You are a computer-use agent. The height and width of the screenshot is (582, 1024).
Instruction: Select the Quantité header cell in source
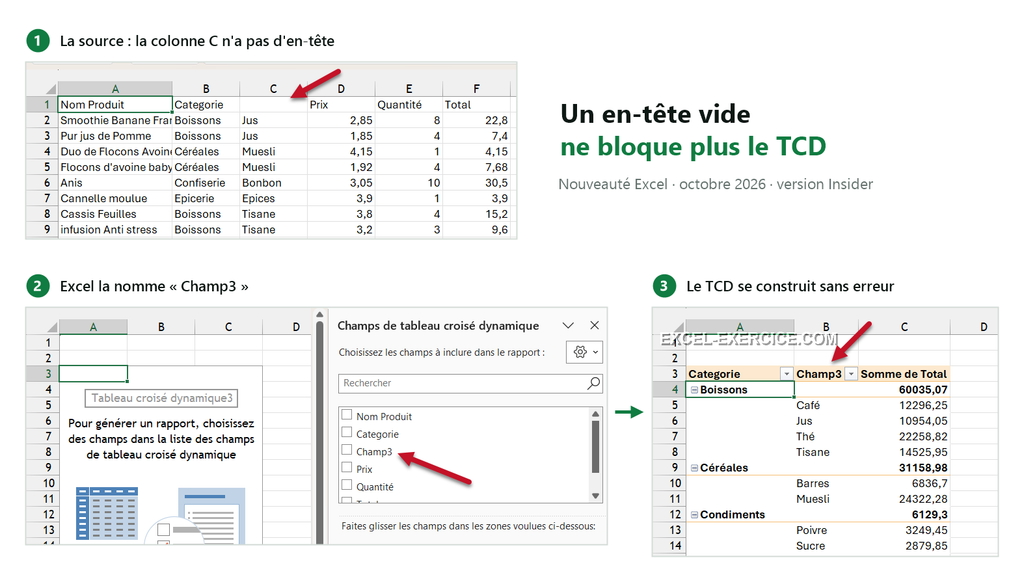409,105
